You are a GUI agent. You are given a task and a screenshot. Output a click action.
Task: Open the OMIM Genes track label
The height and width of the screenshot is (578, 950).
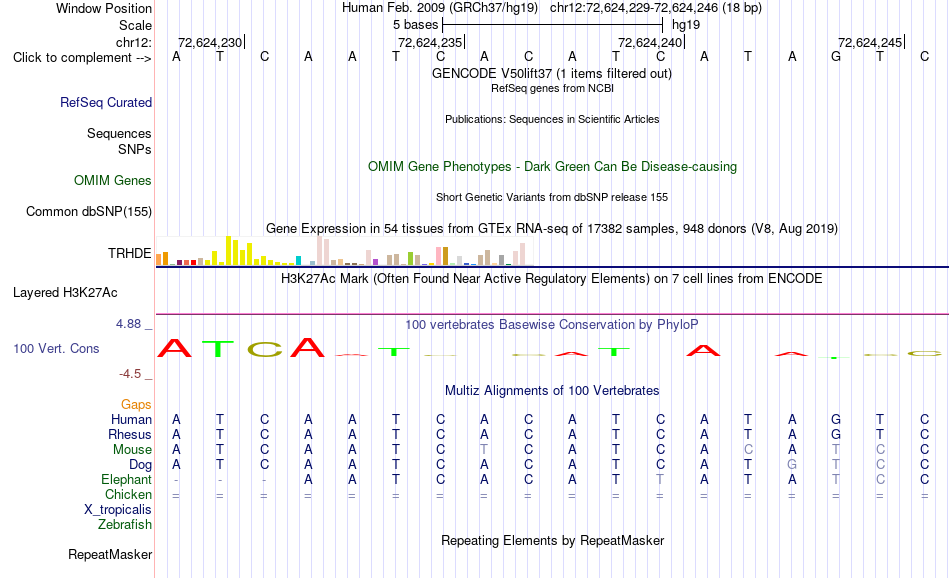click(113, 181)
